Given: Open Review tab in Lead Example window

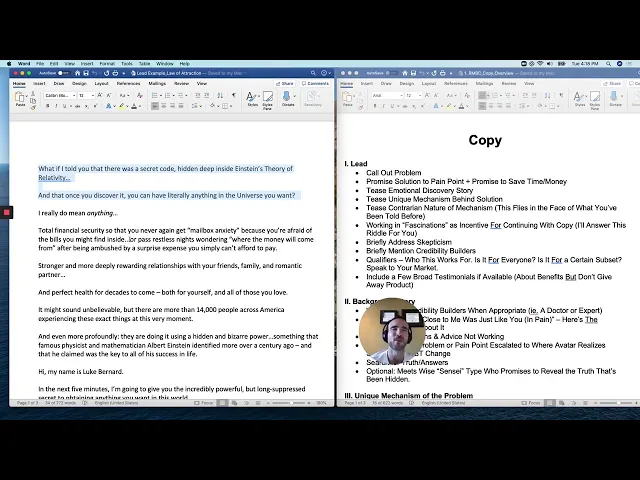Looking at the screenshot, I should point(182,83).
